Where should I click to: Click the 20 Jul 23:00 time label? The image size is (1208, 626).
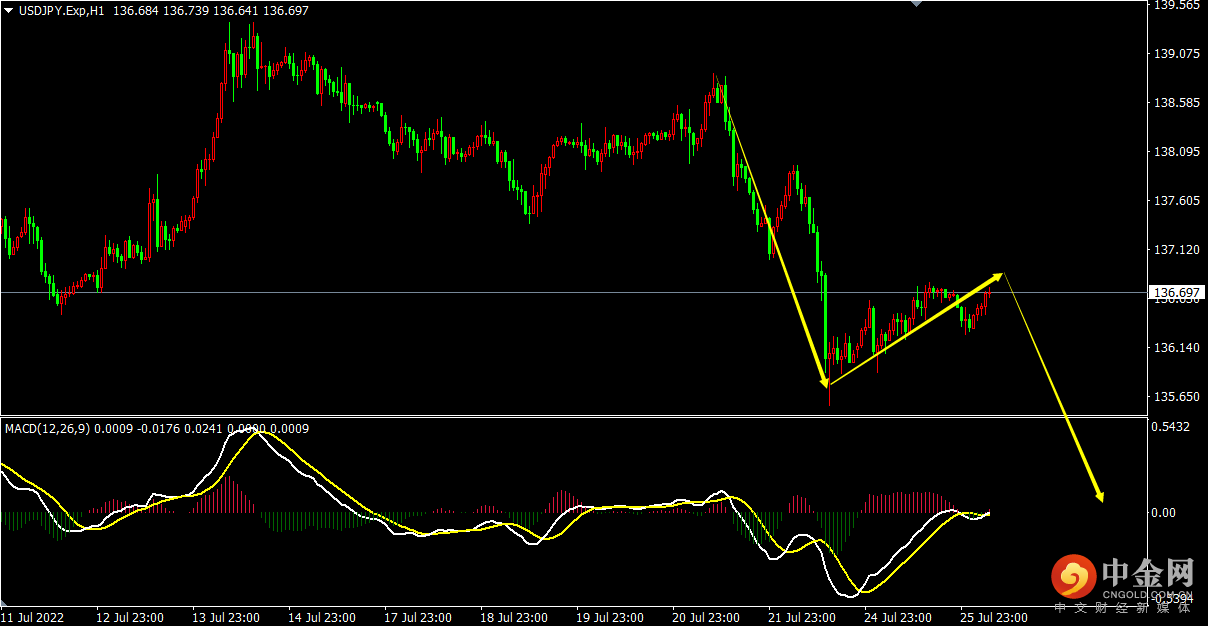click(706, 617)
